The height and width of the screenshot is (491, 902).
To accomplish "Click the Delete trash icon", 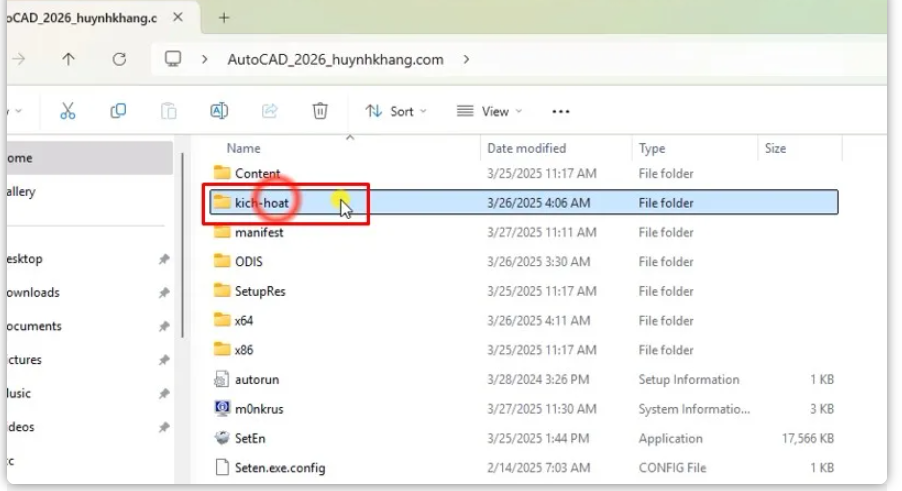I will (320, 111).
